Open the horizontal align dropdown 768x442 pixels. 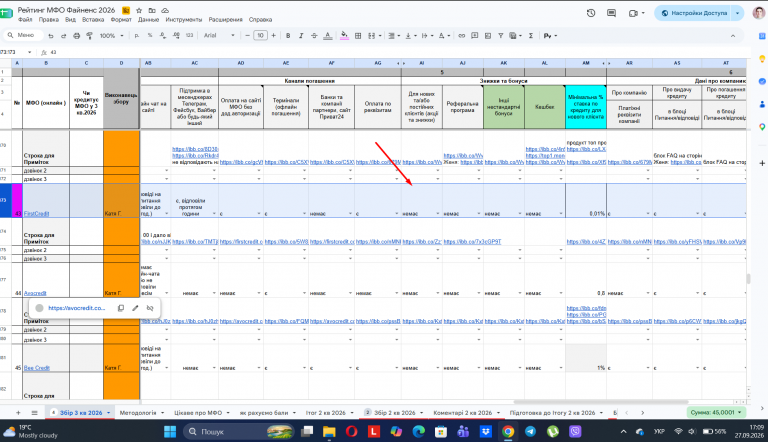point(393,36)
